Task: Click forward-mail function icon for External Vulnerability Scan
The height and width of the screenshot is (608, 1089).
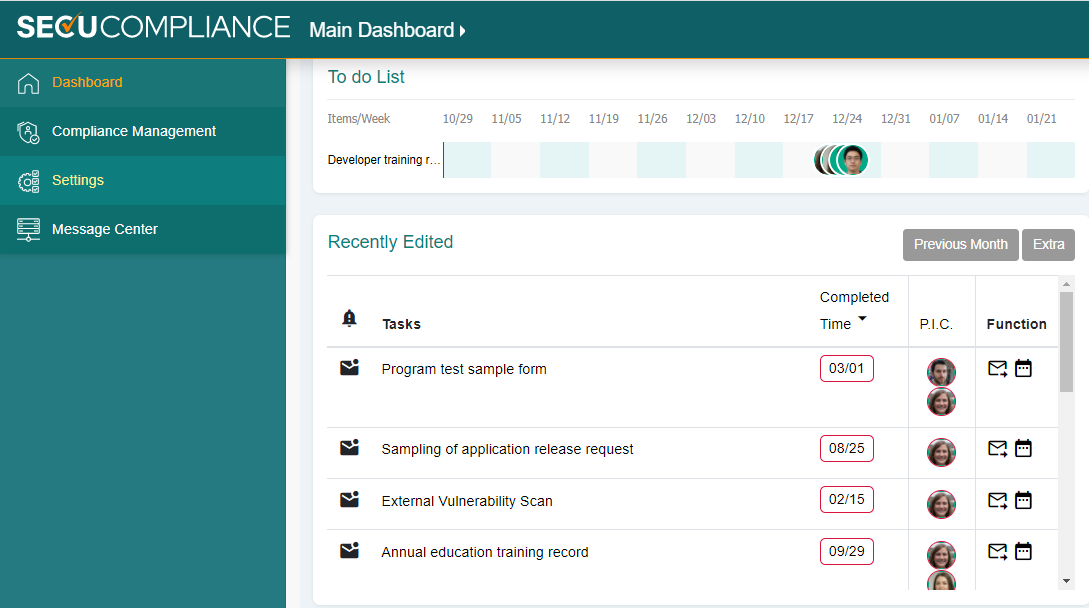Action: 997,500
